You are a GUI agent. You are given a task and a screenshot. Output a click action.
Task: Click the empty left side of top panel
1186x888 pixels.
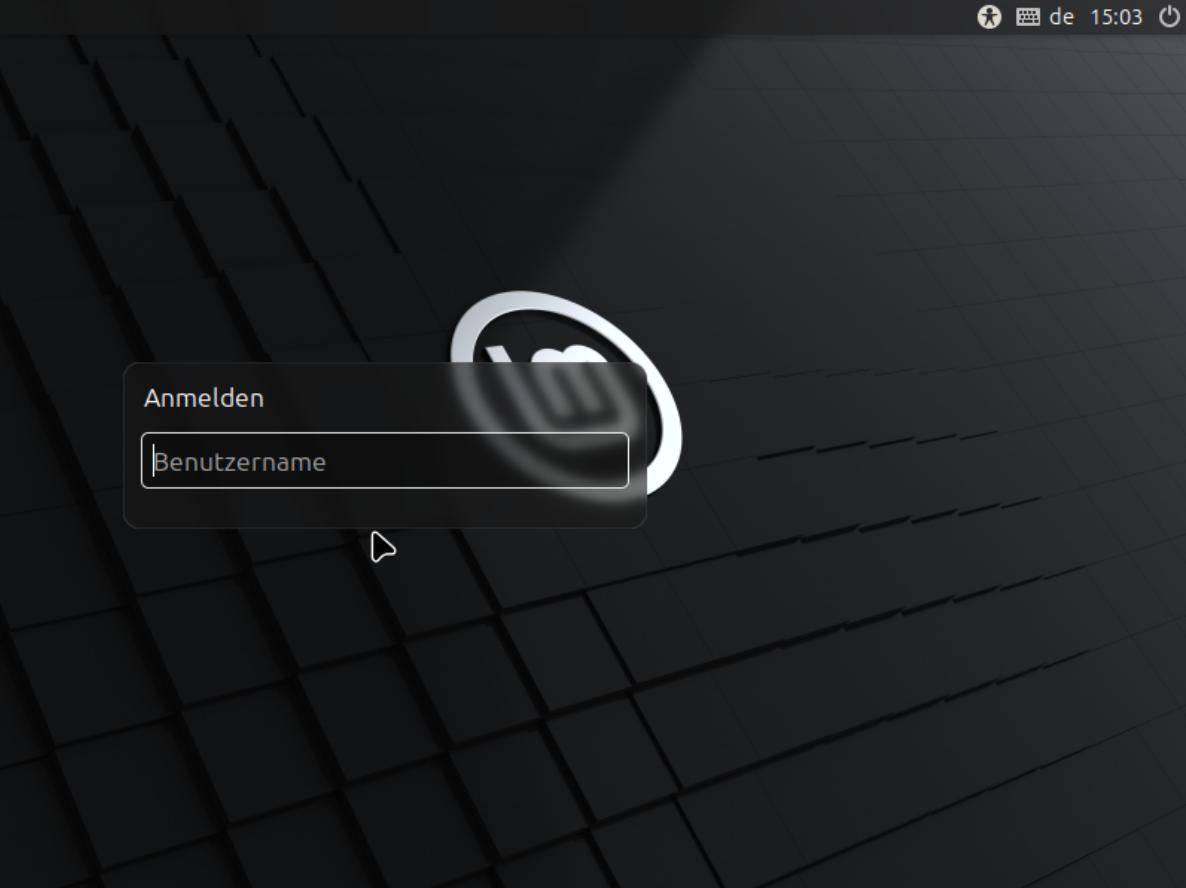tap(300, 17)
